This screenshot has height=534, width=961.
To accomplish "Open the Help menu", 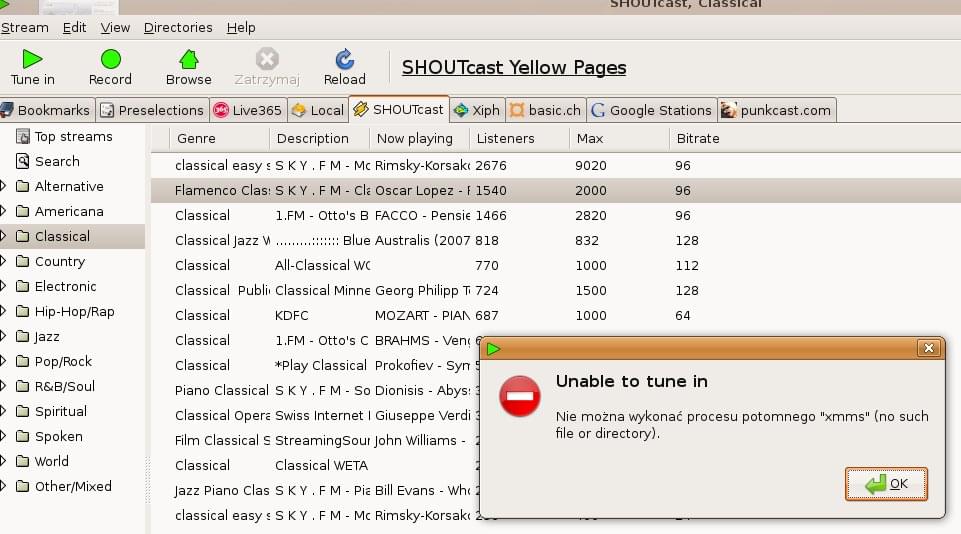I will coord(241,28).
